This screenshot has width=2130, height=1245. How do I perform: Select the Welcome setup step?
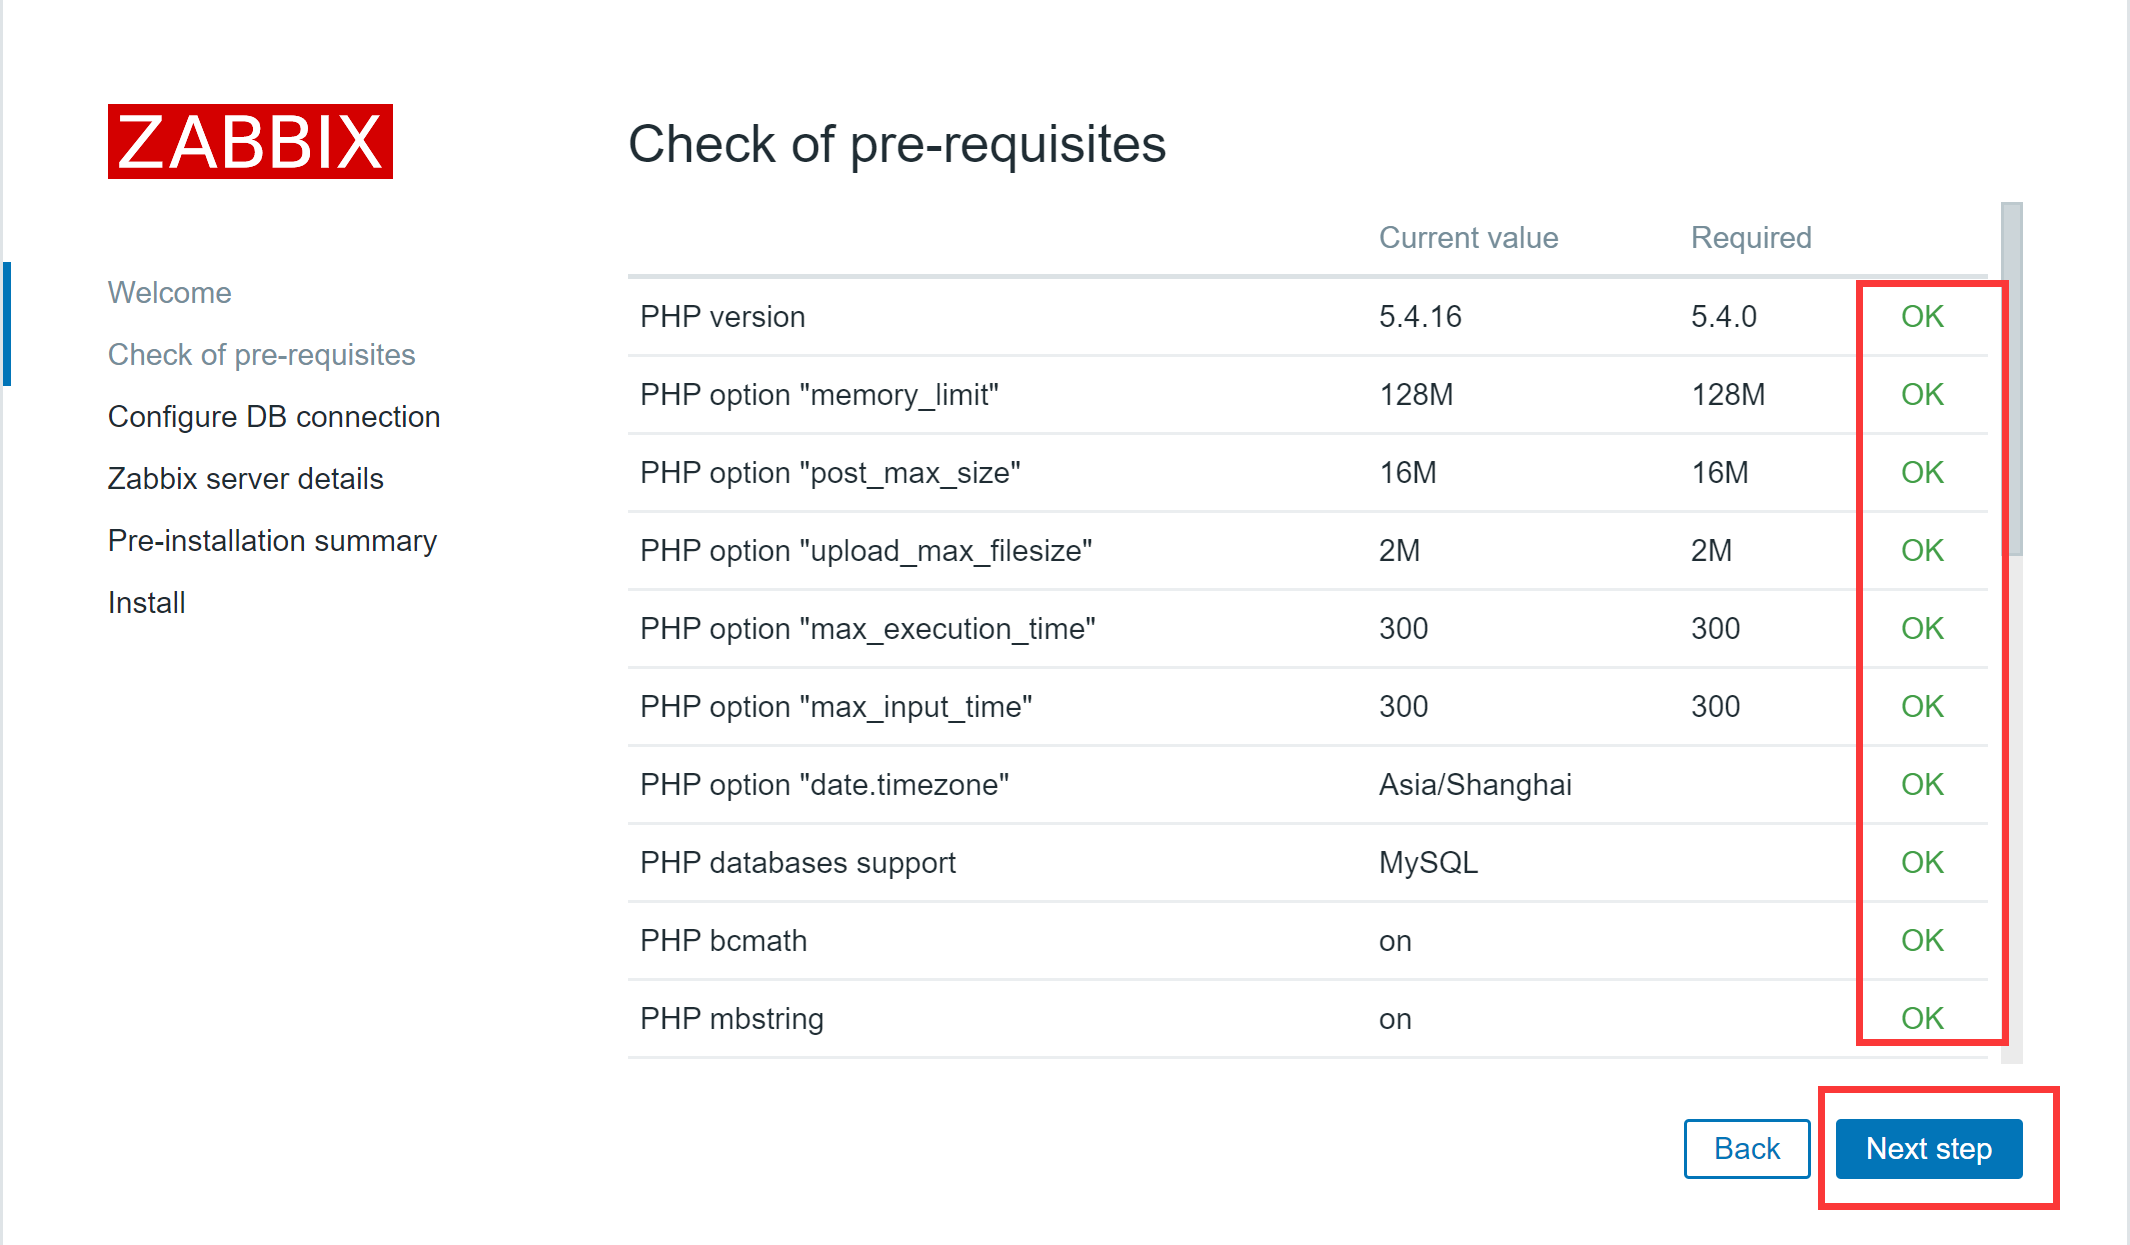click(169, 292)
